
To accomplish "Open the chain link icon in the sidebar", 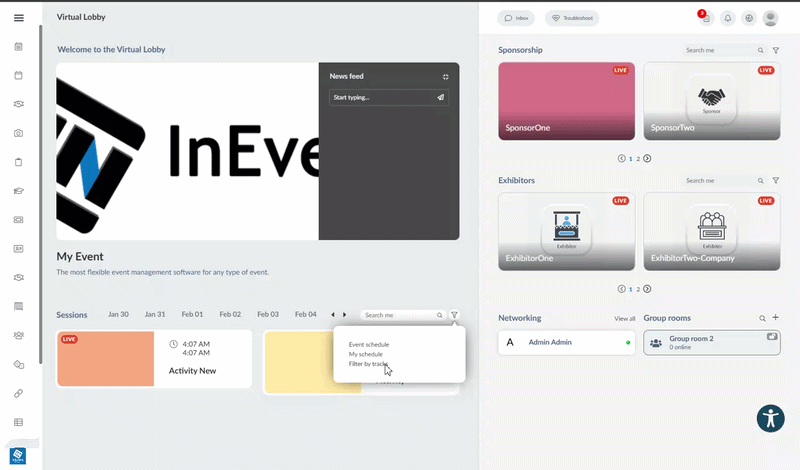I will point(18,393).
